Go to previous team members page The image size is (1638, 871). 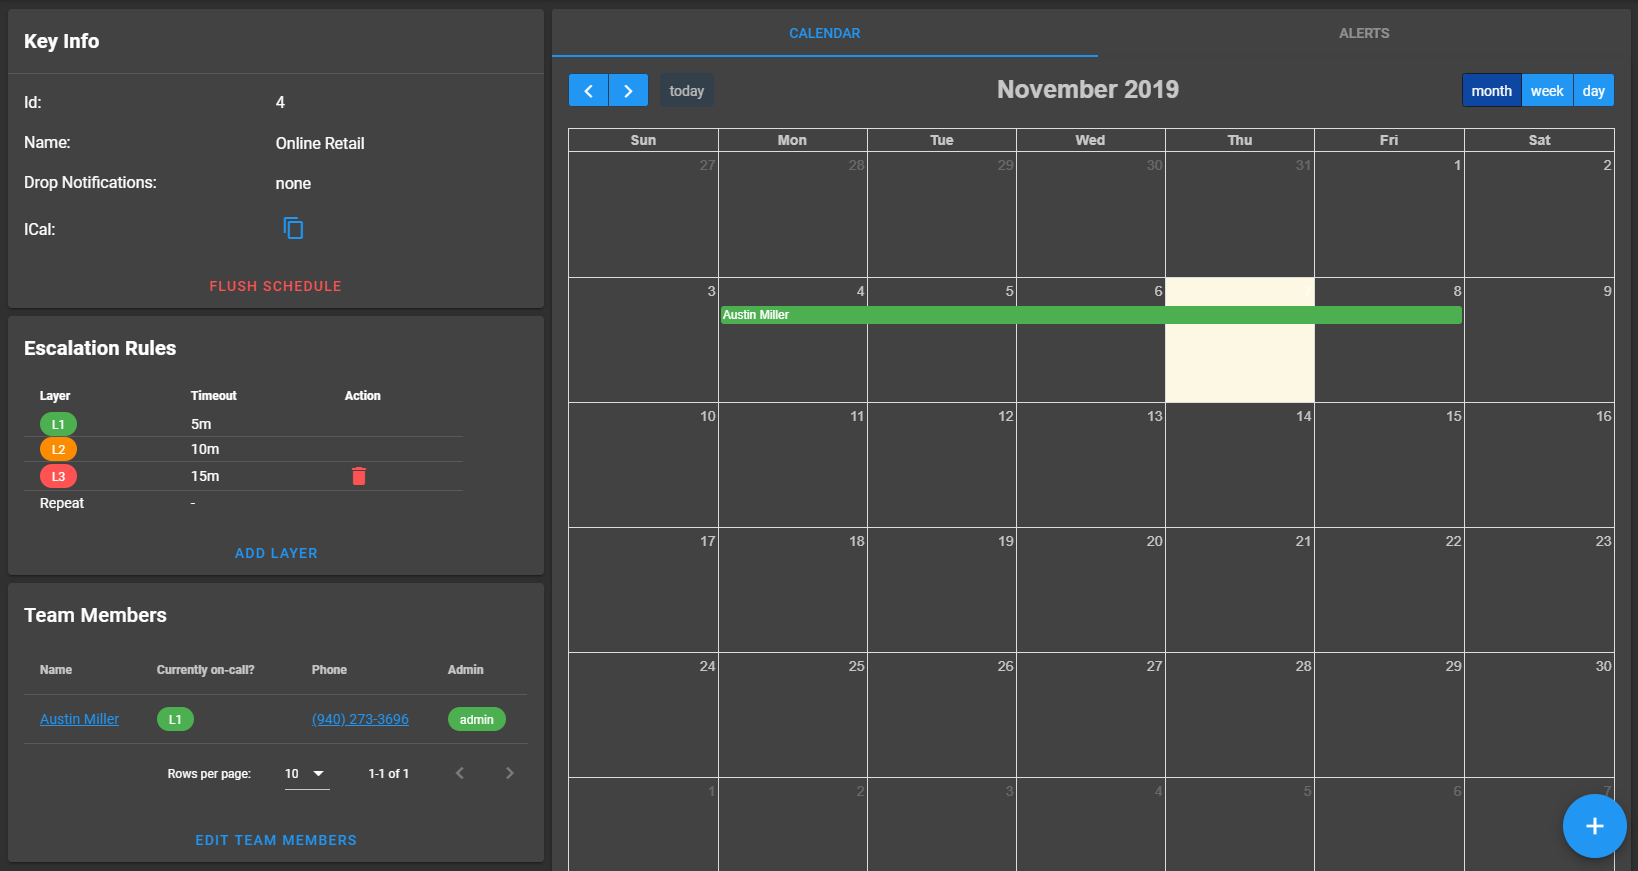click(460, 773)
